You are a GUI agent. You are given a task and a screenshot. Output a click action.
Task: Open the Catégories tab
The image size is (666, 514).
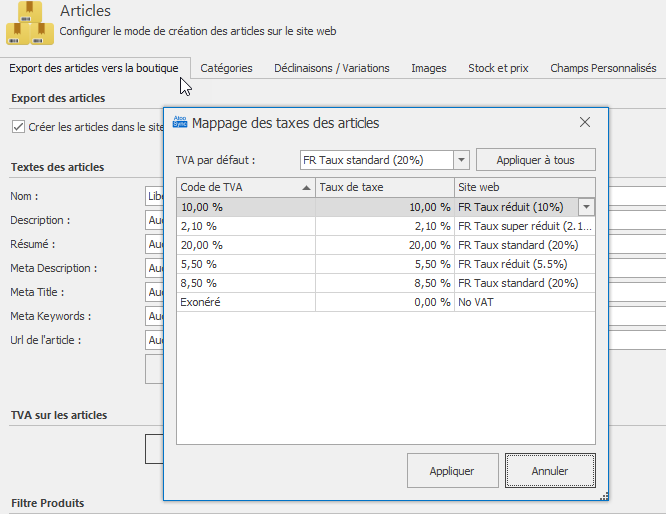(x=226, y=68)
